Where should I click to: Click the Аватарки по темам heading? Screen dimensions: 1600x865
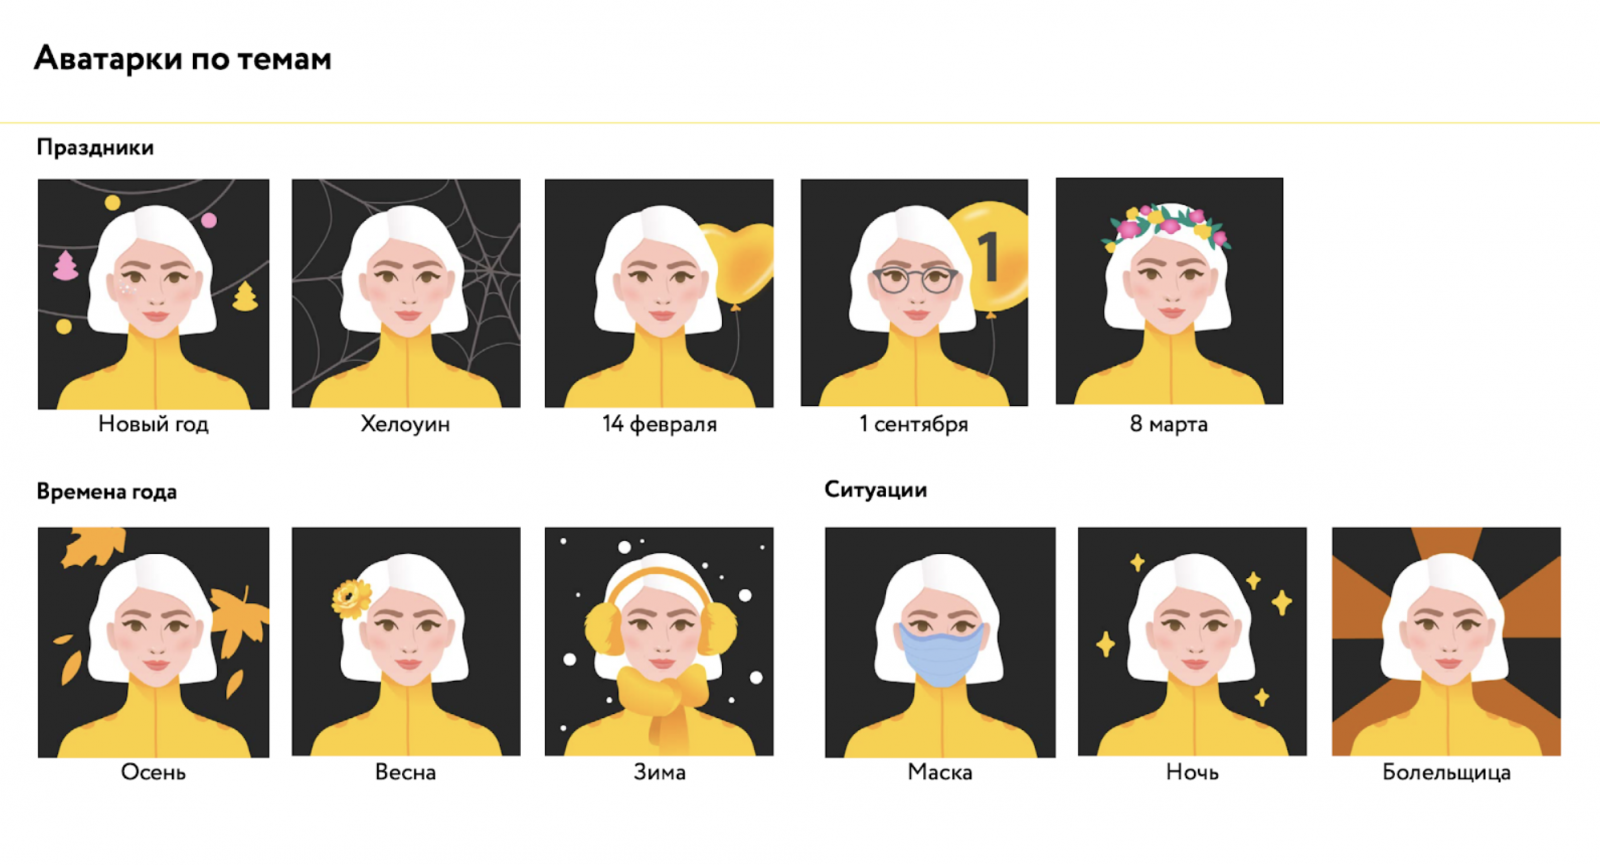[x=183, y=59]
